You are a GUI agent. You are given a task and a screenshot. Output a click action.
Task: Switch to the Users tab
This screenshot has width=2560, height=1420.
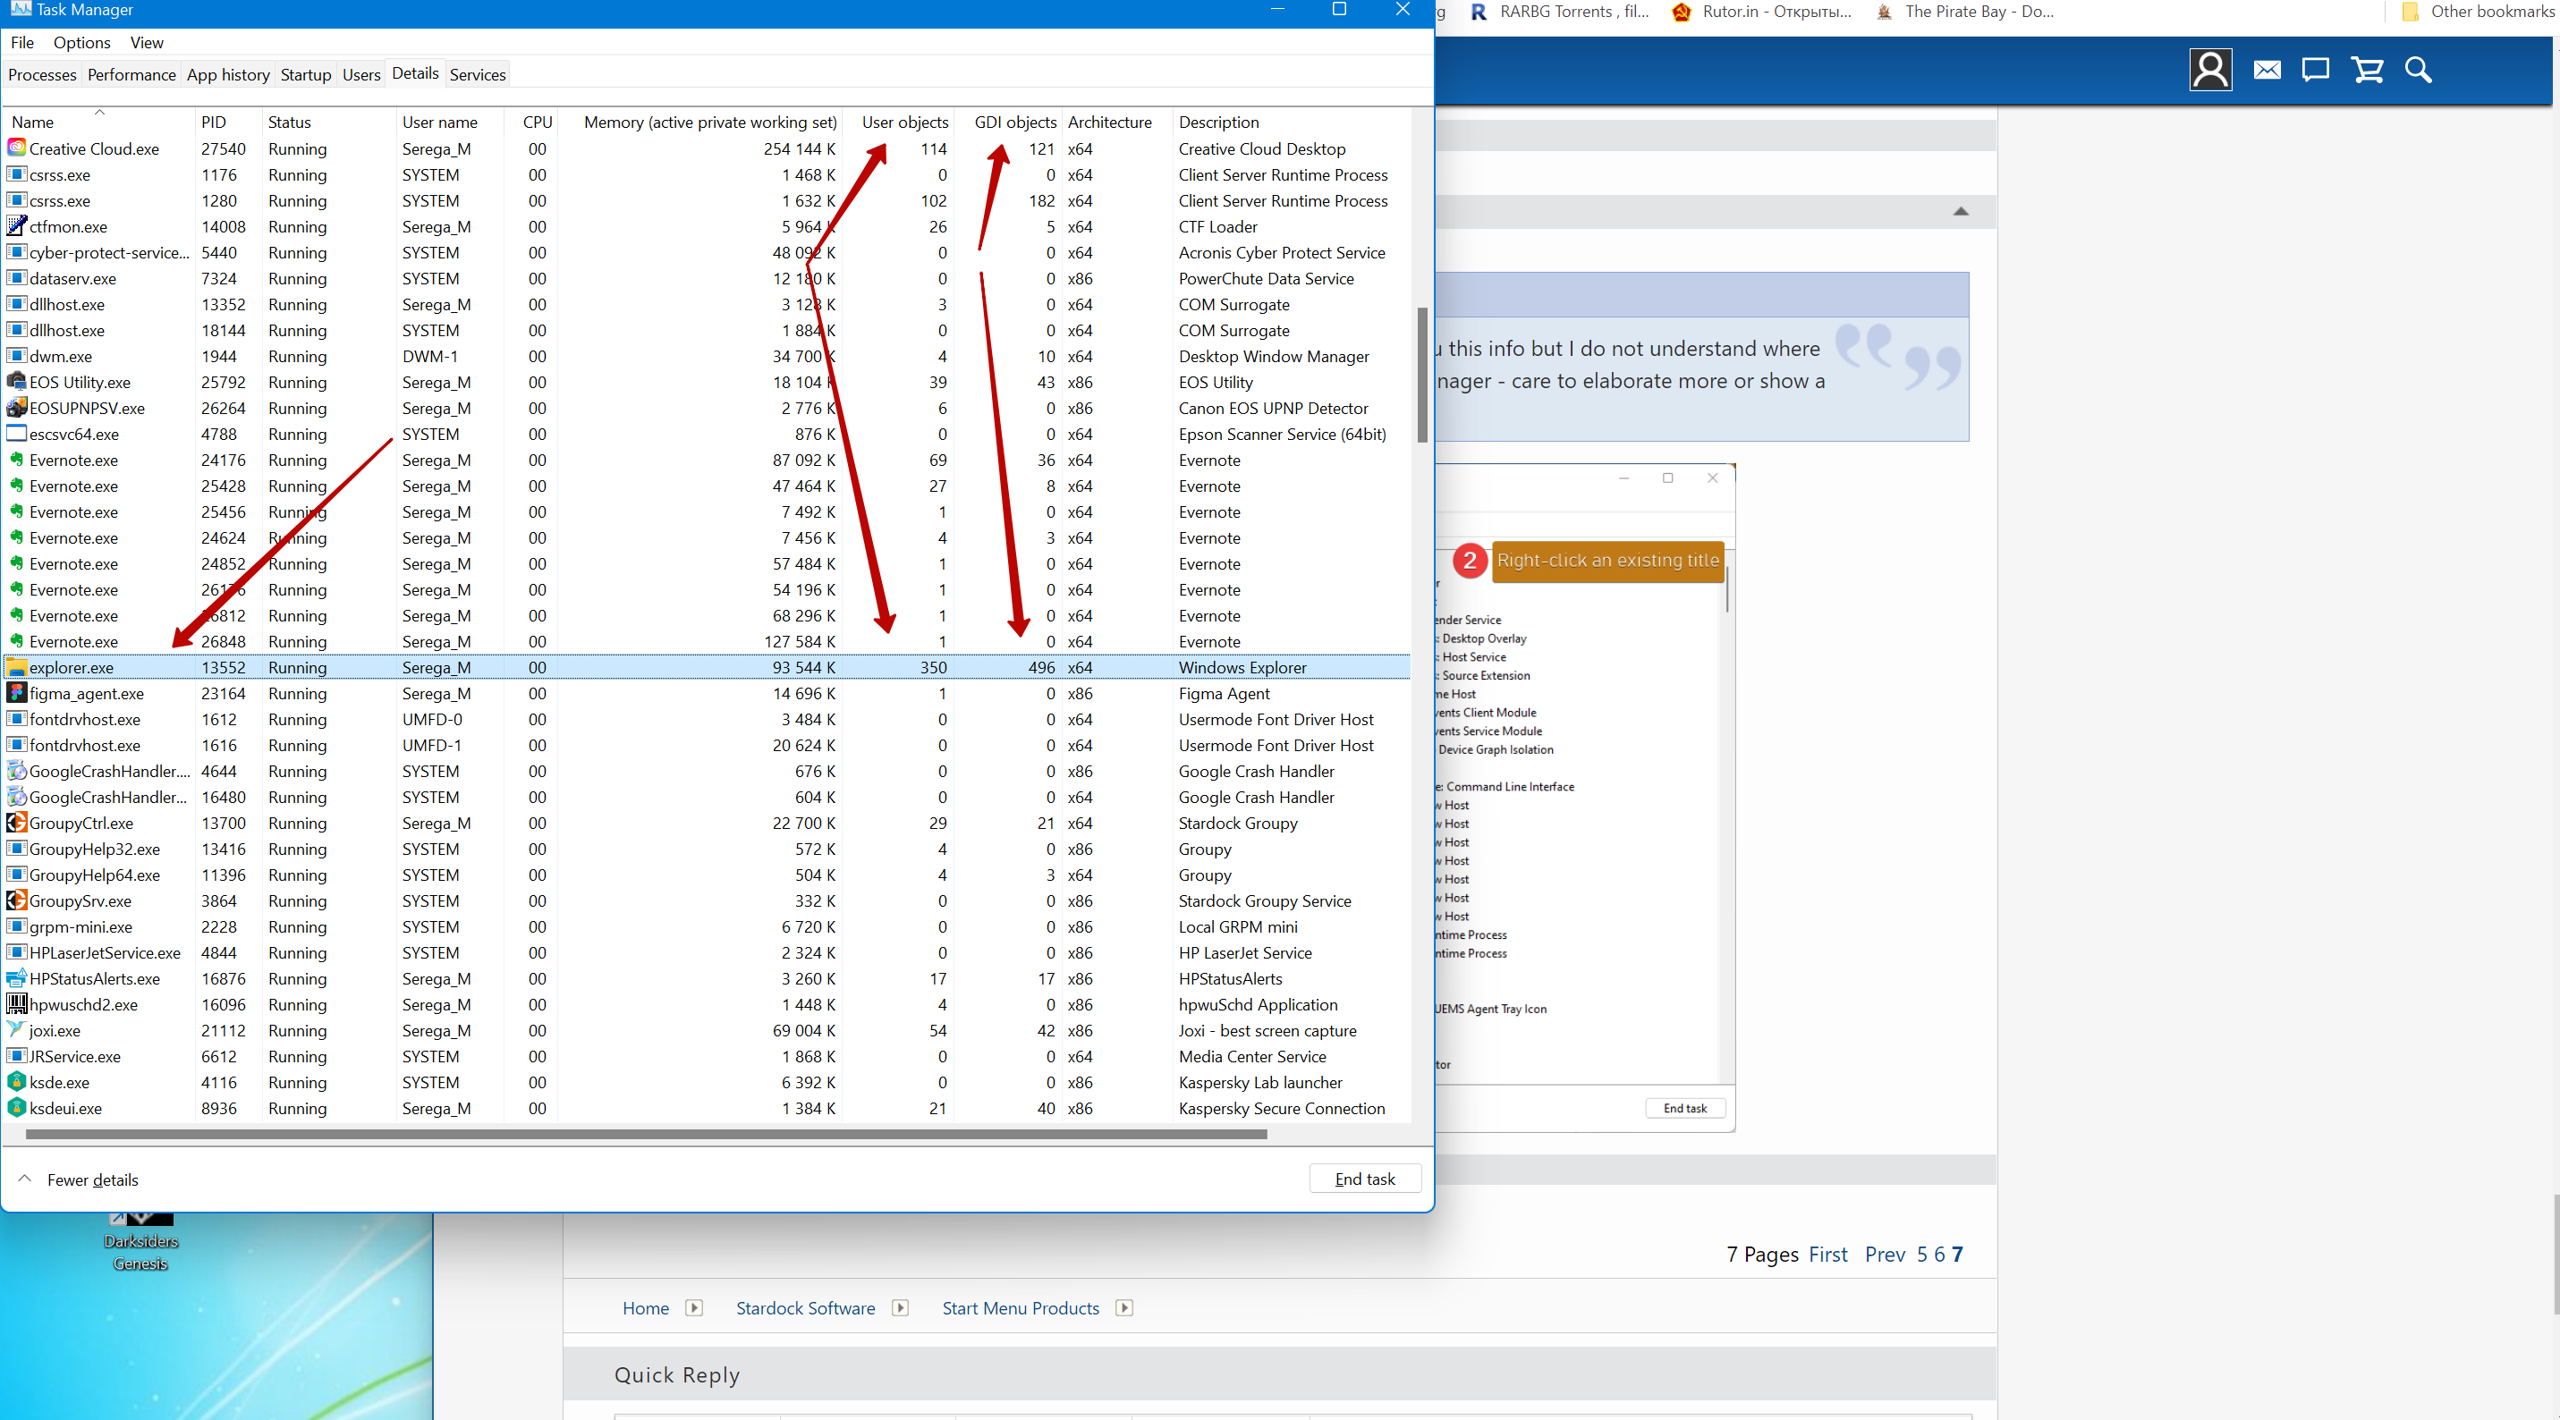coord(361,75)
